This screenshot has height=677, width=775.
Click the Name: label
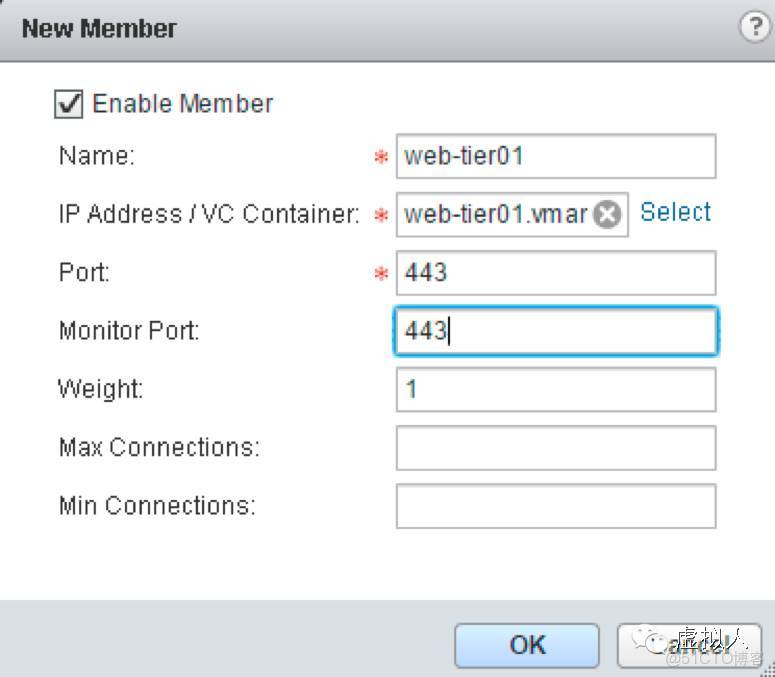(x=97, y=156)
